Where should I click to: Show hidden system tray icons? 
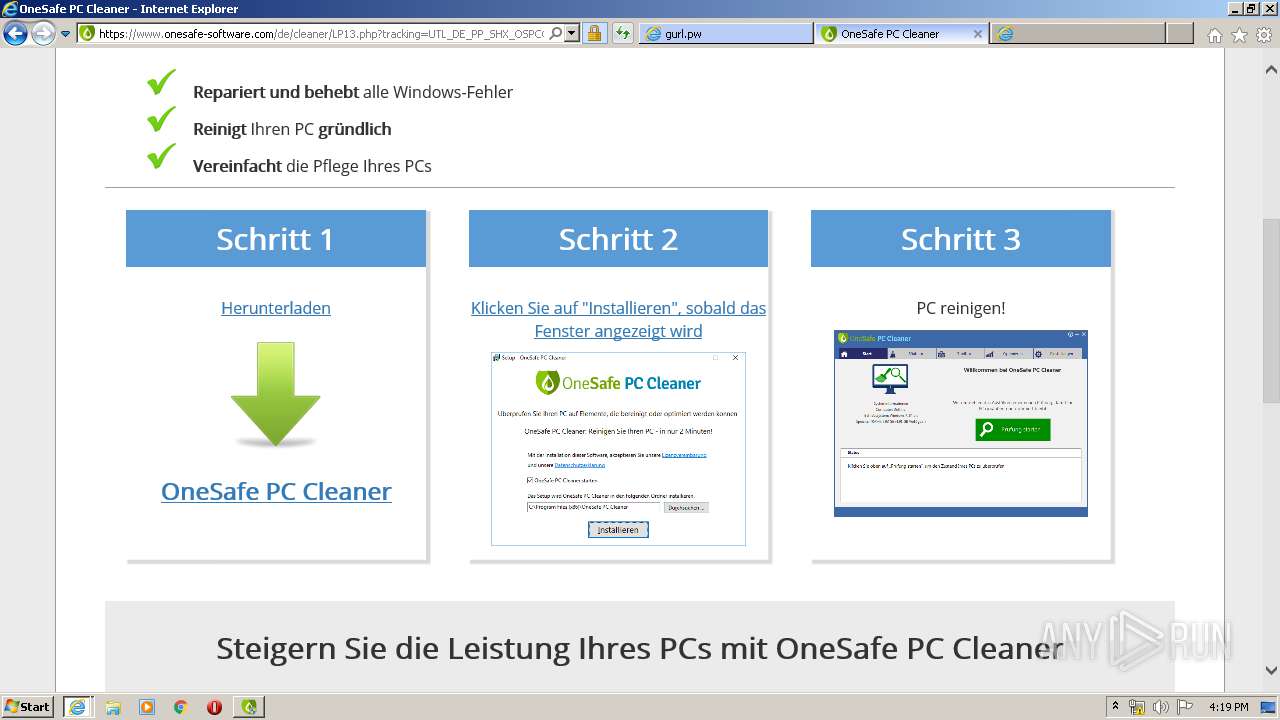pyautogui.click(x=1115, y=706)
